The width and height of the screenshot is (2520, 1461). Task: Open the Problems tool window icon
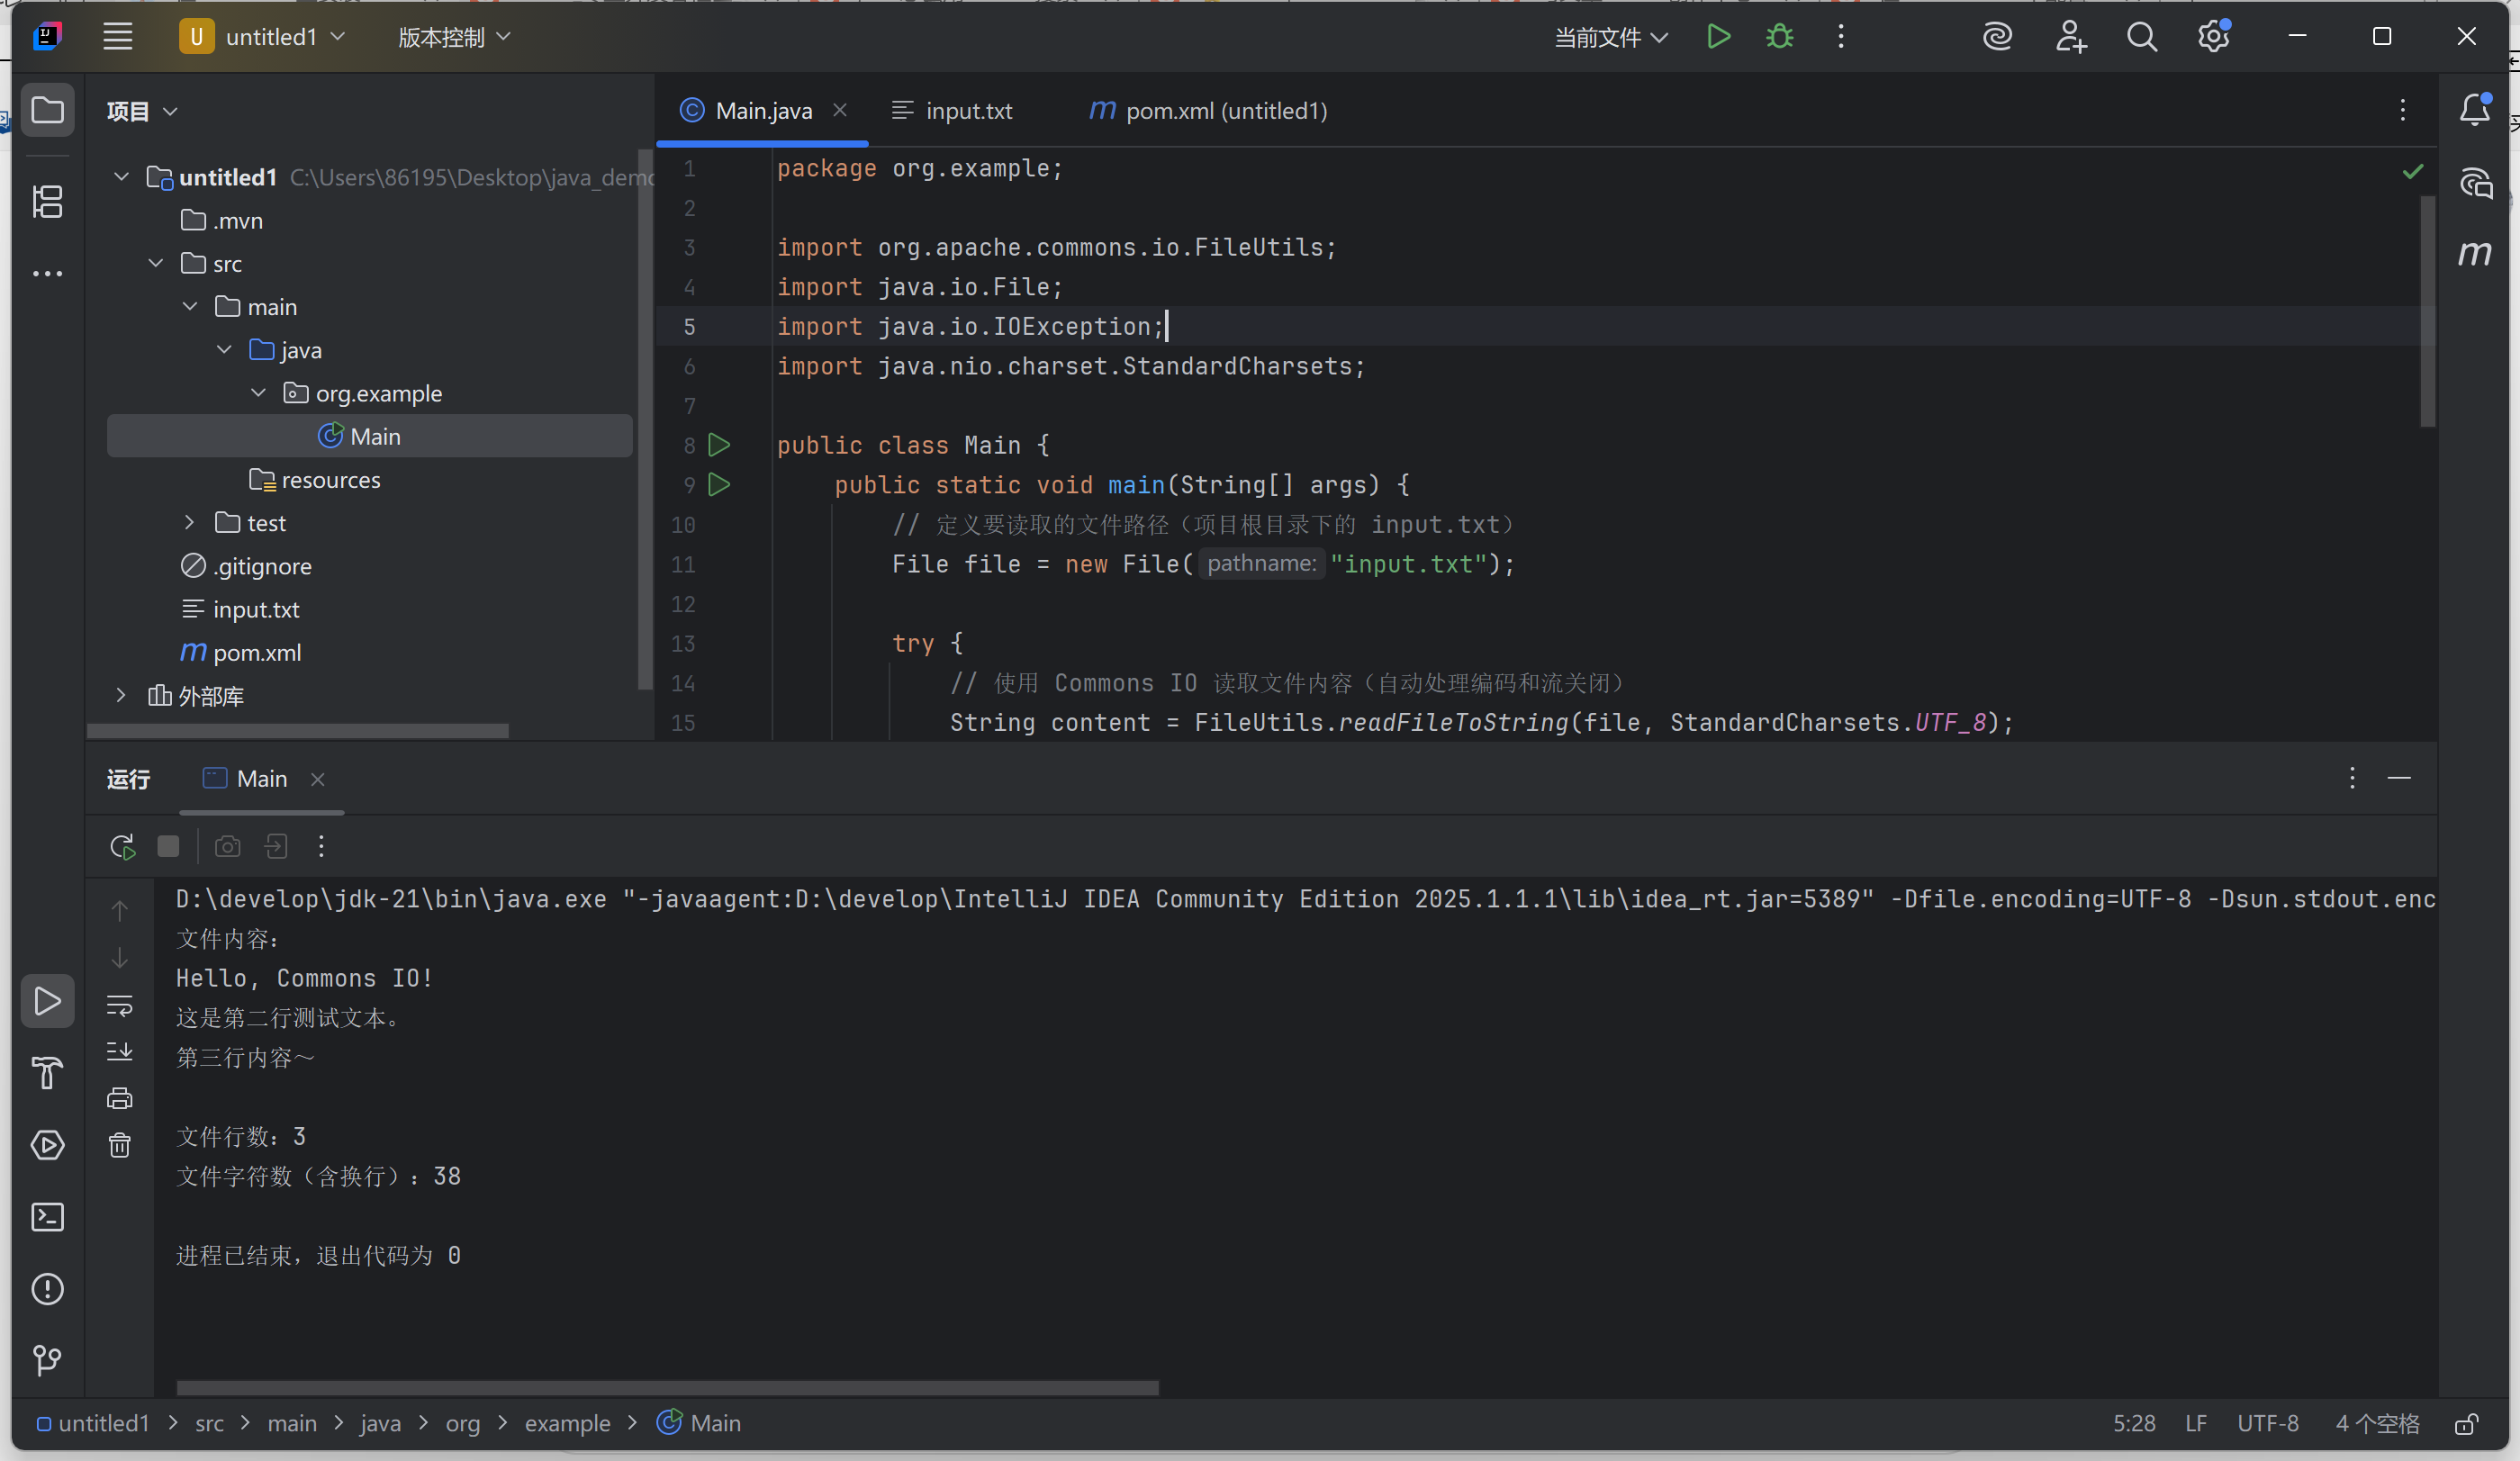tap(47, 1289)
